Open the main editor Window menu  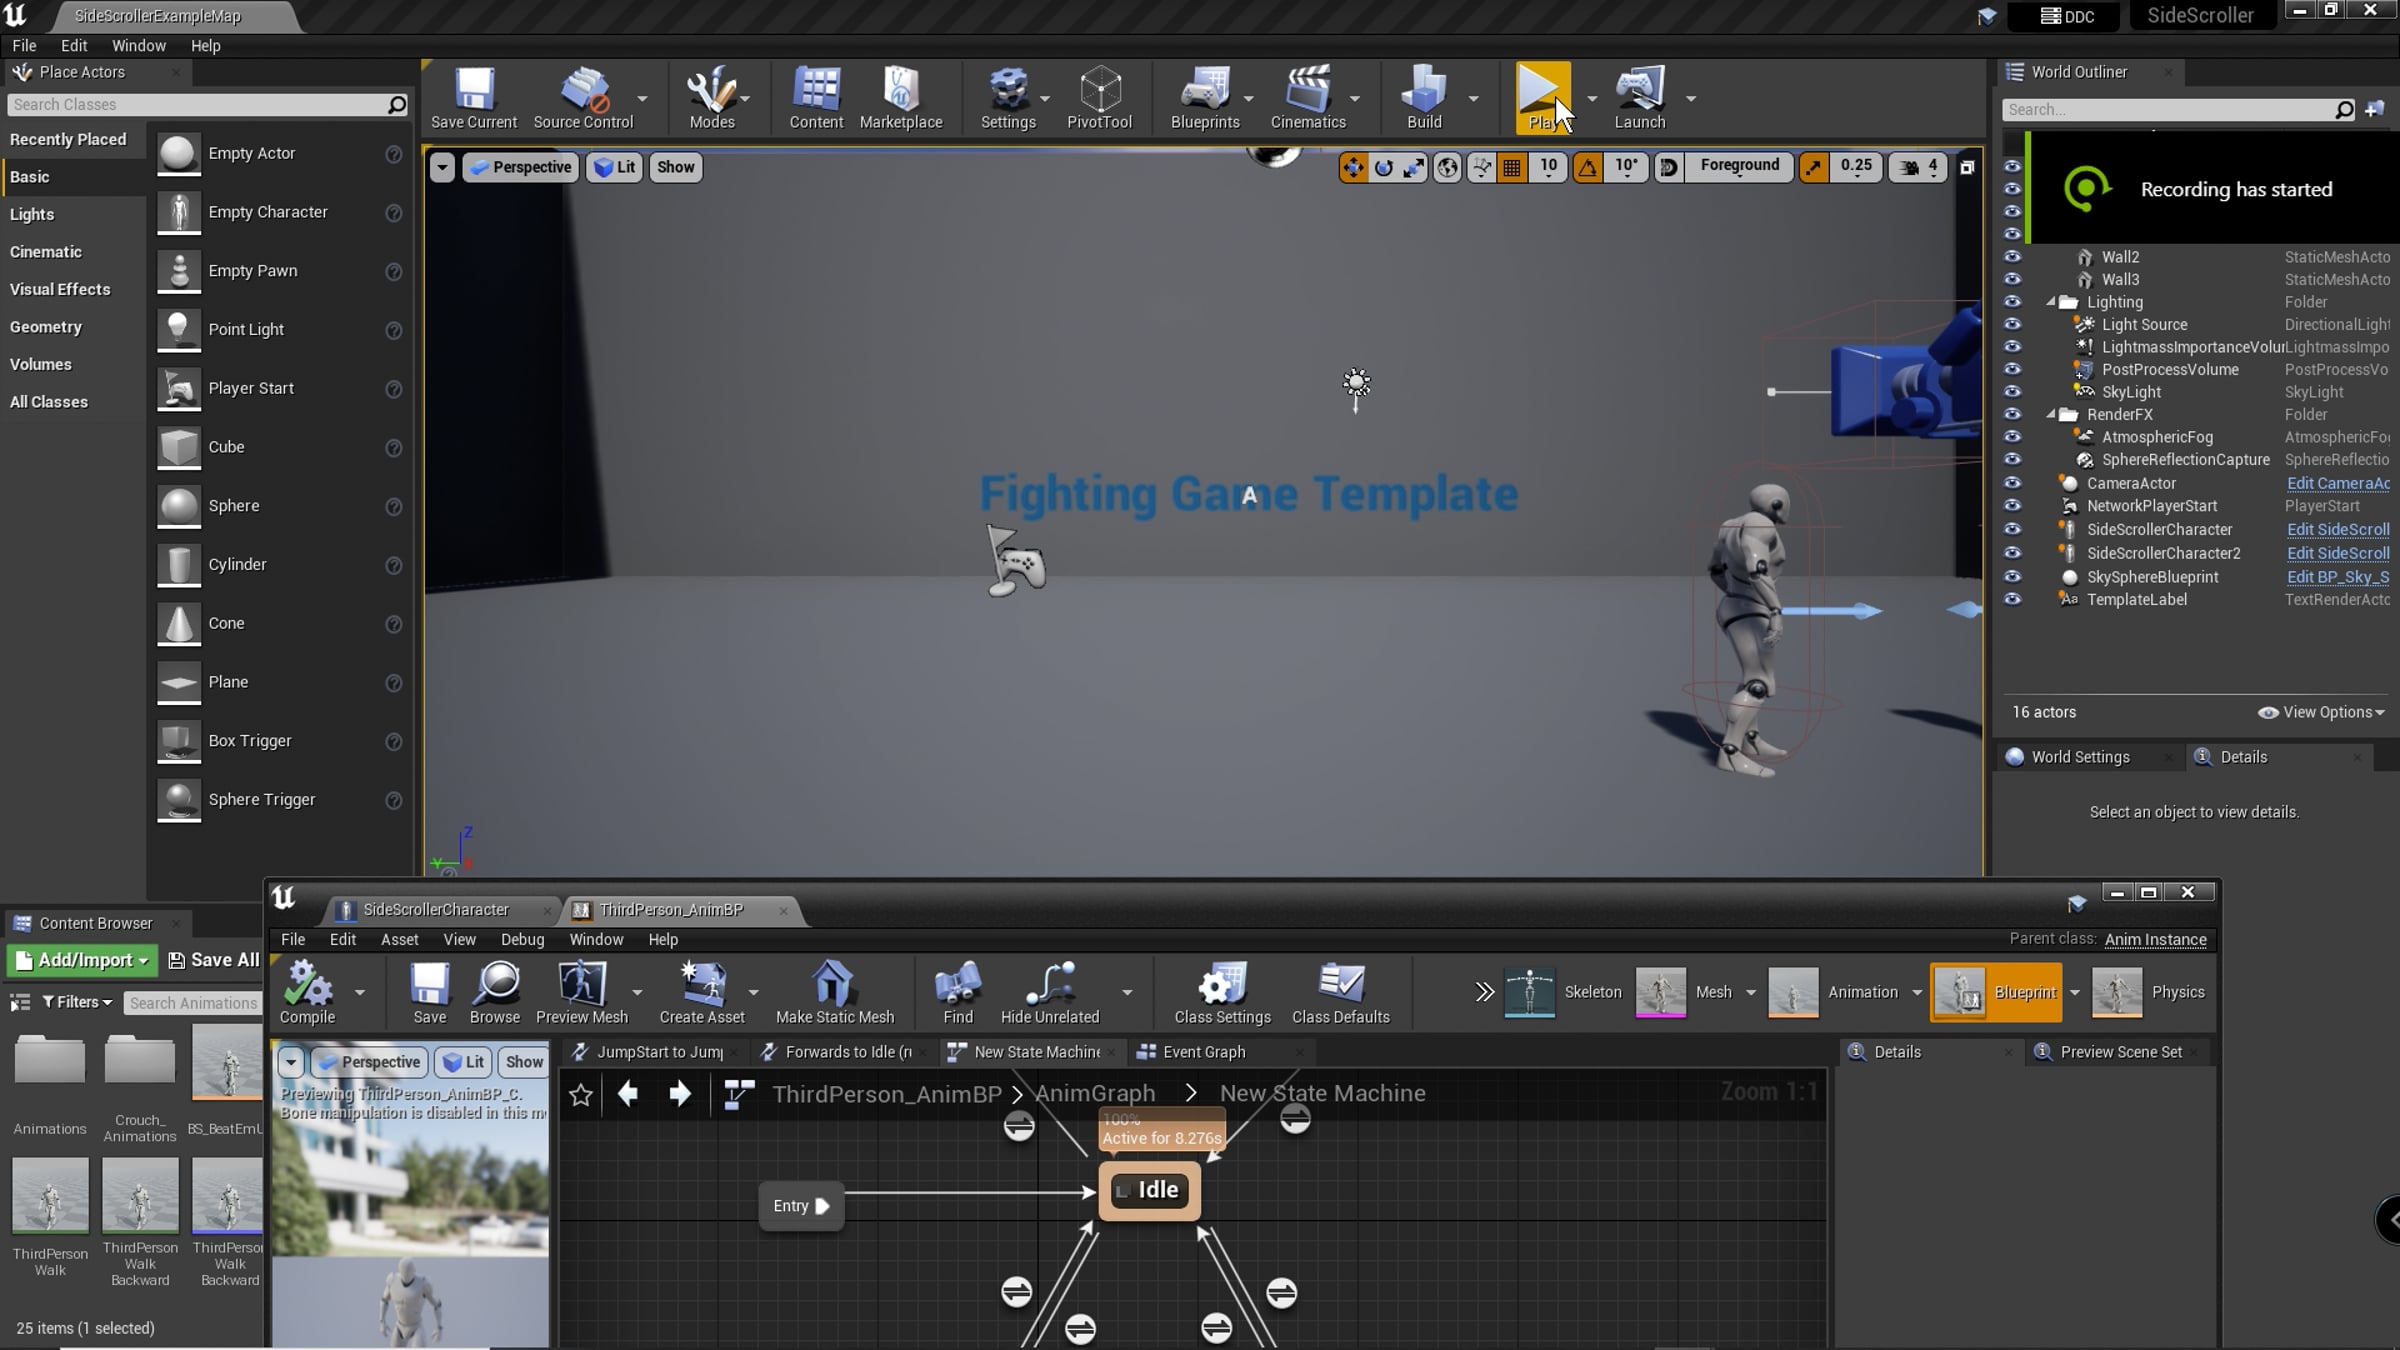coord(139,46)
